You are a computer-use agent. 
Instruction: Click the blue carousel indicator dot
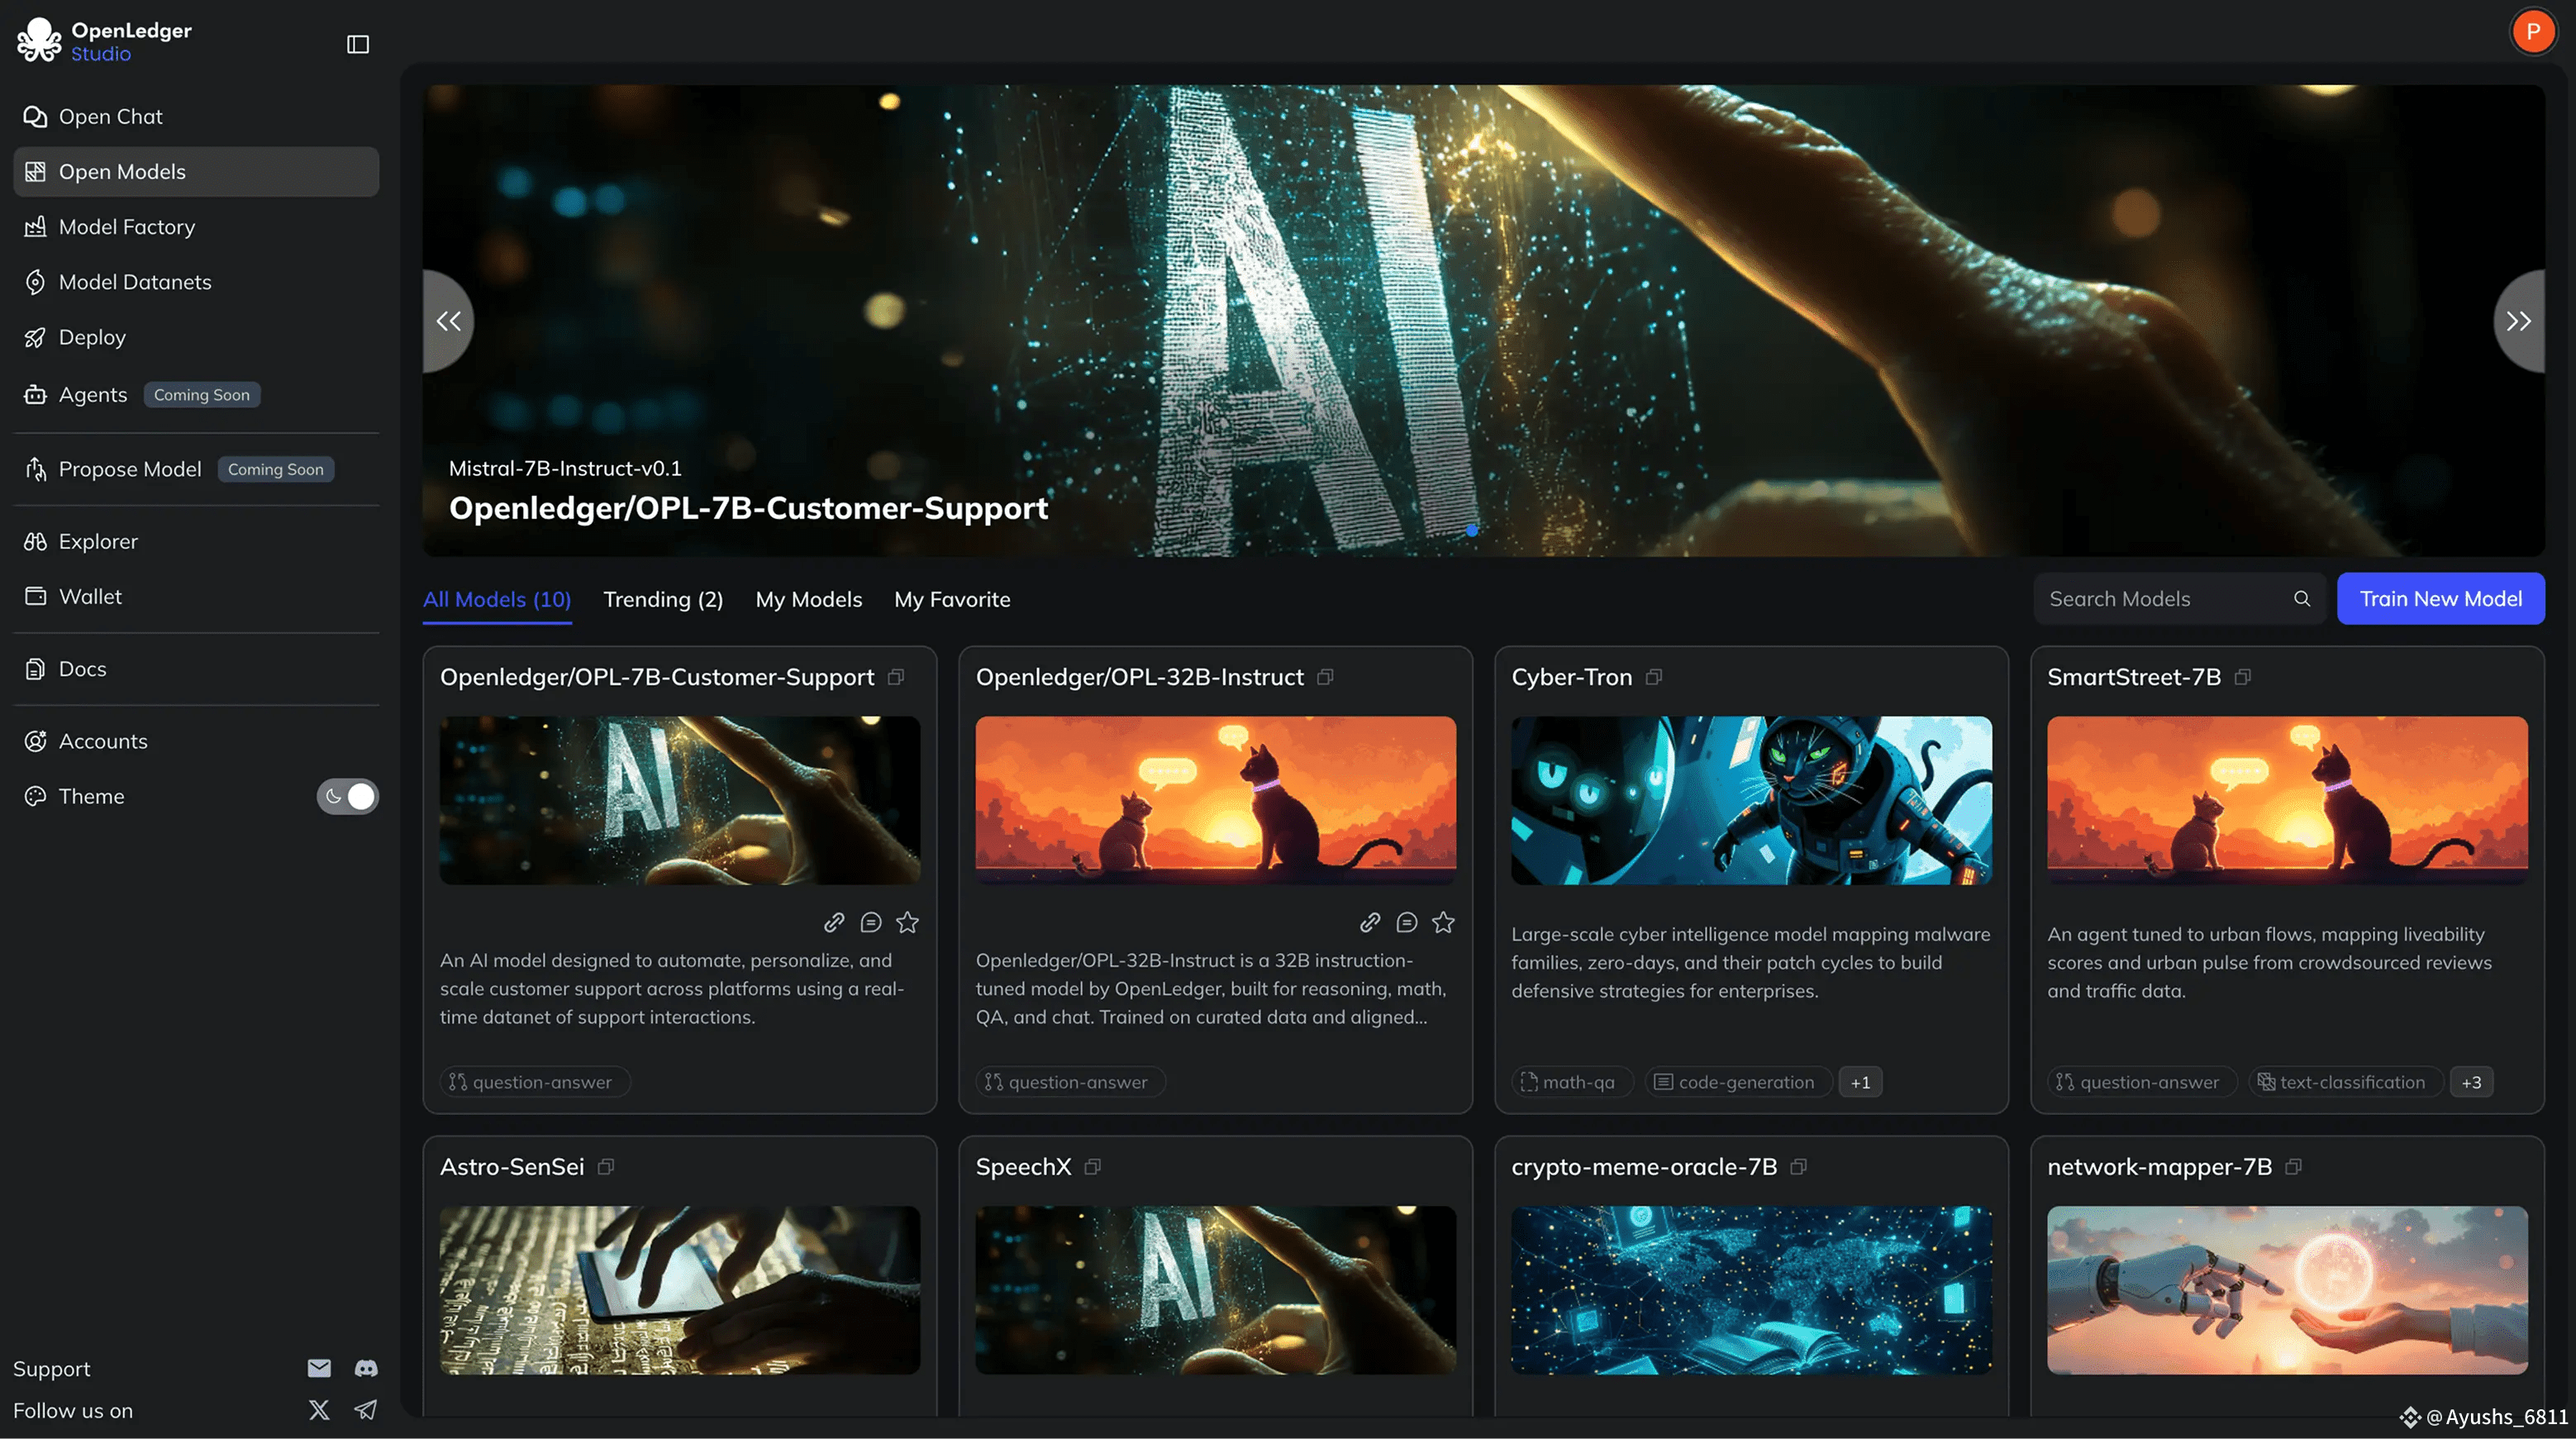point(1472,530)
